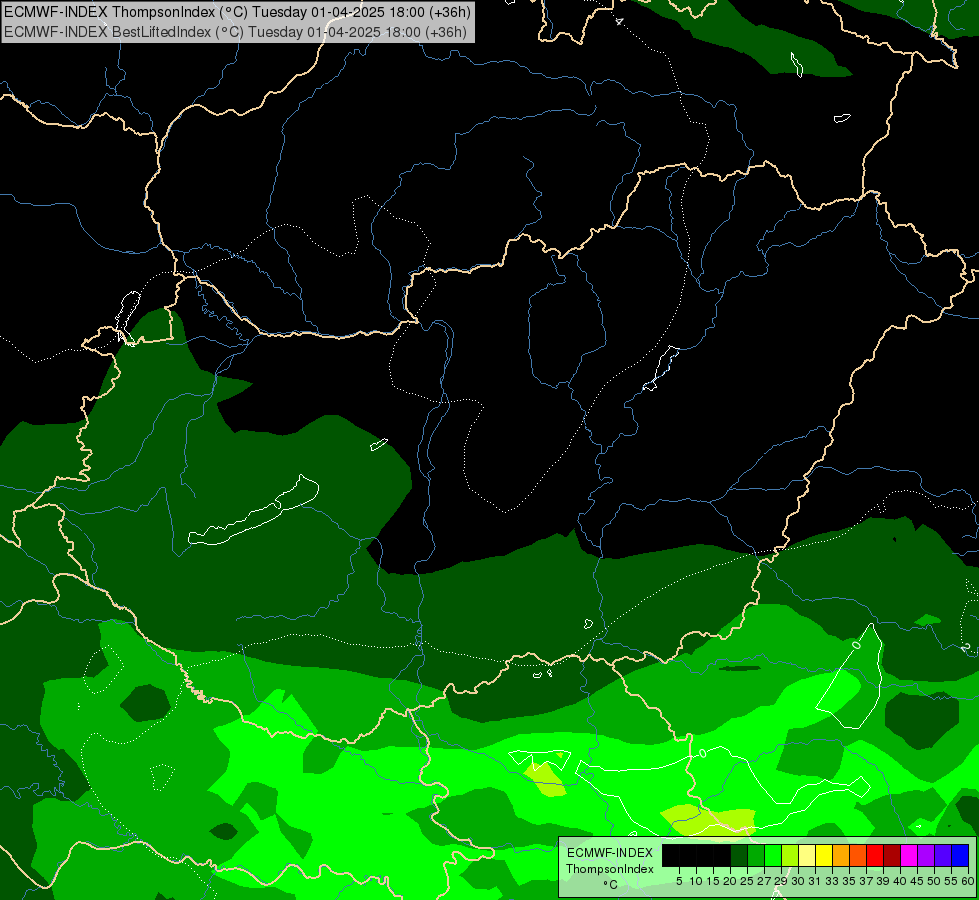Viewport: 979px width, 900px height.
Task: Pick the yellow-green 29–30 legend swatch
Action: pyautogui.click(x=790, y=855)
